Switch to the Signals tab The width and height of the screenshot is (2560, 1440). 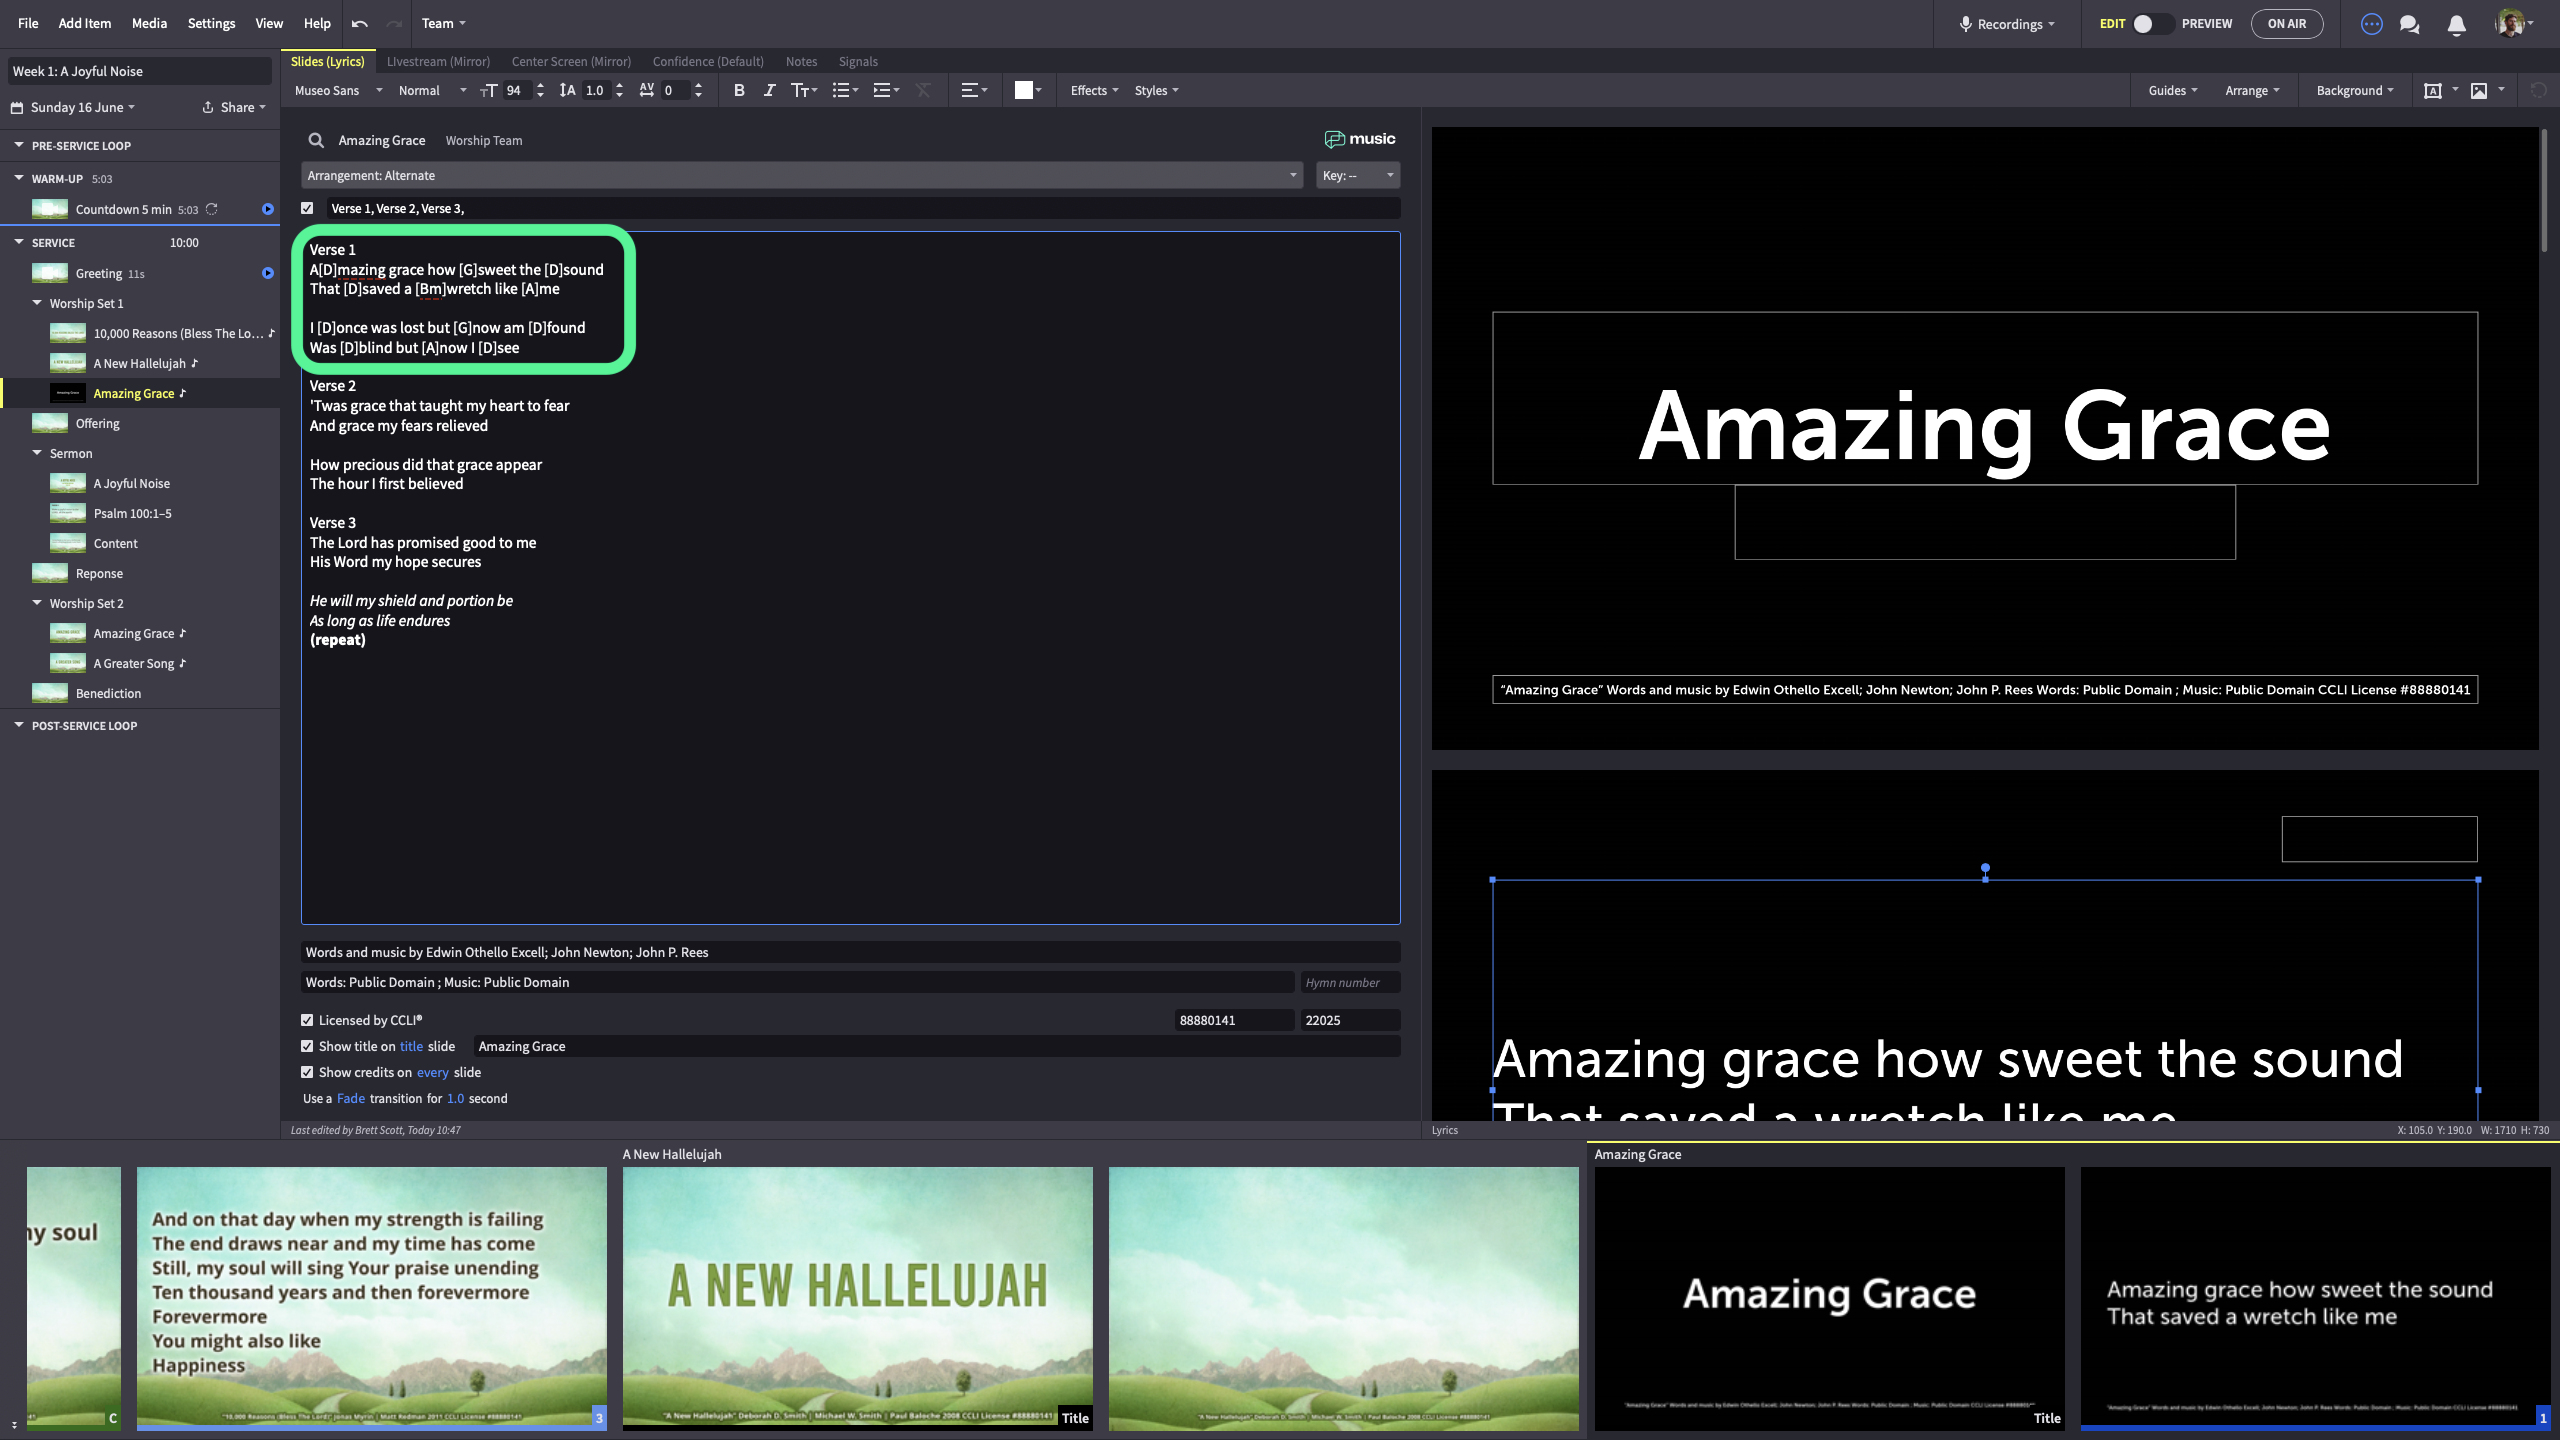[x=858, y=62]
